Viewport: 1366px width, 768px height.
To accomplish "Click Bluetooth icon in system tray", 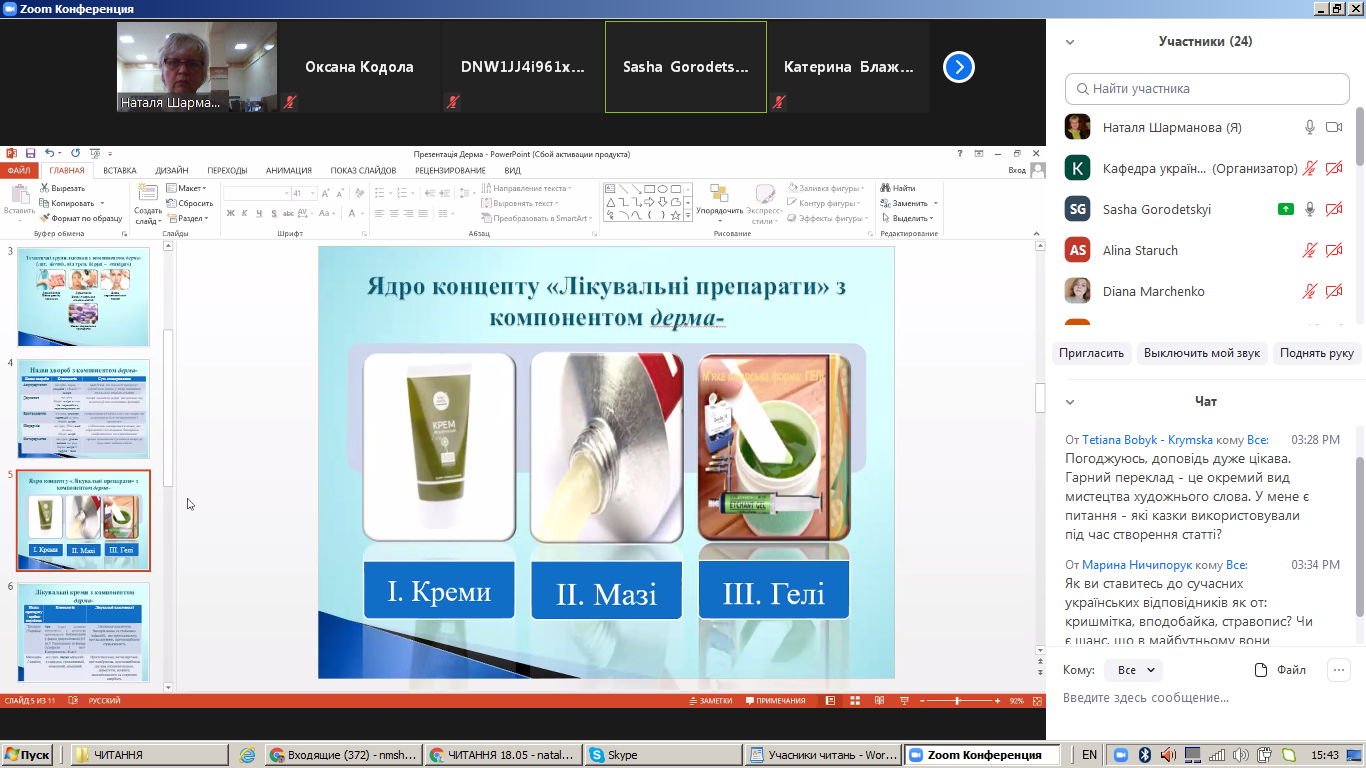I will [x=1145, y=755].
